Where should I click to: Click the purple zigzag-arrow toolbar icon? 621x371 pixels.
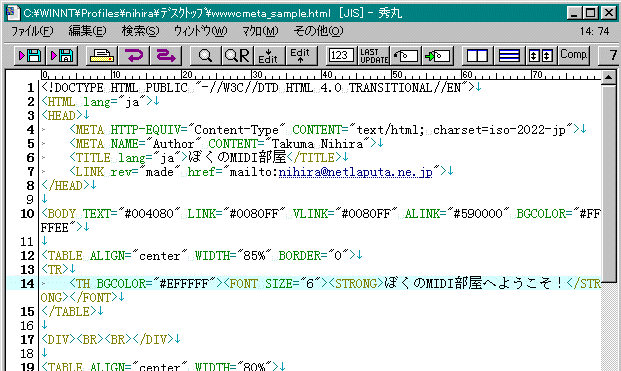pyautogui.click(x=166, y=56)
